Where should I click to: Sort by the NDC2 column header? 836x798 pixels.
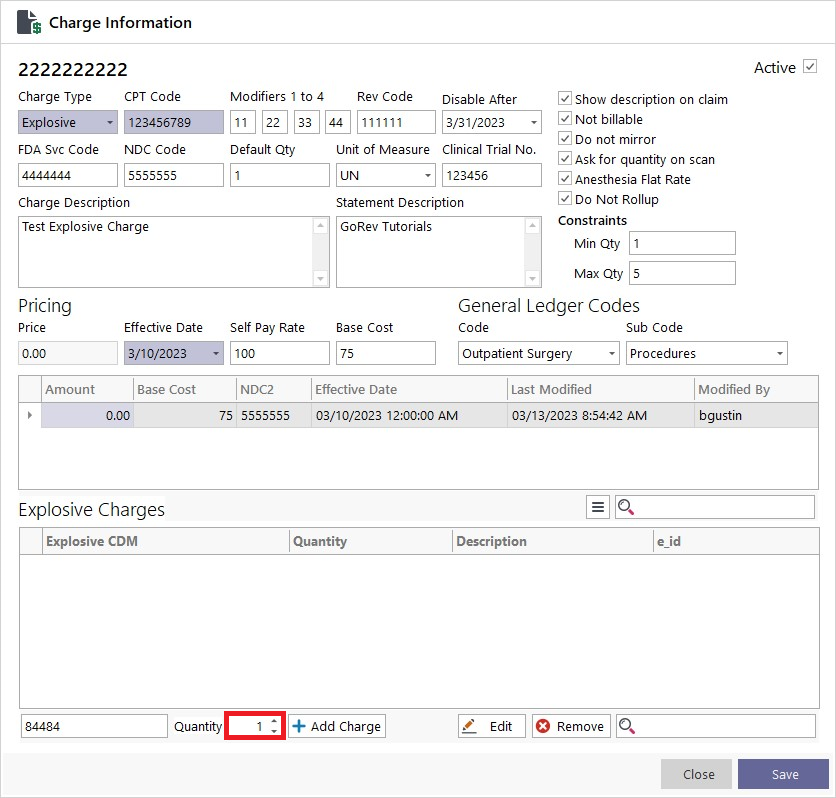pos(274,389)
